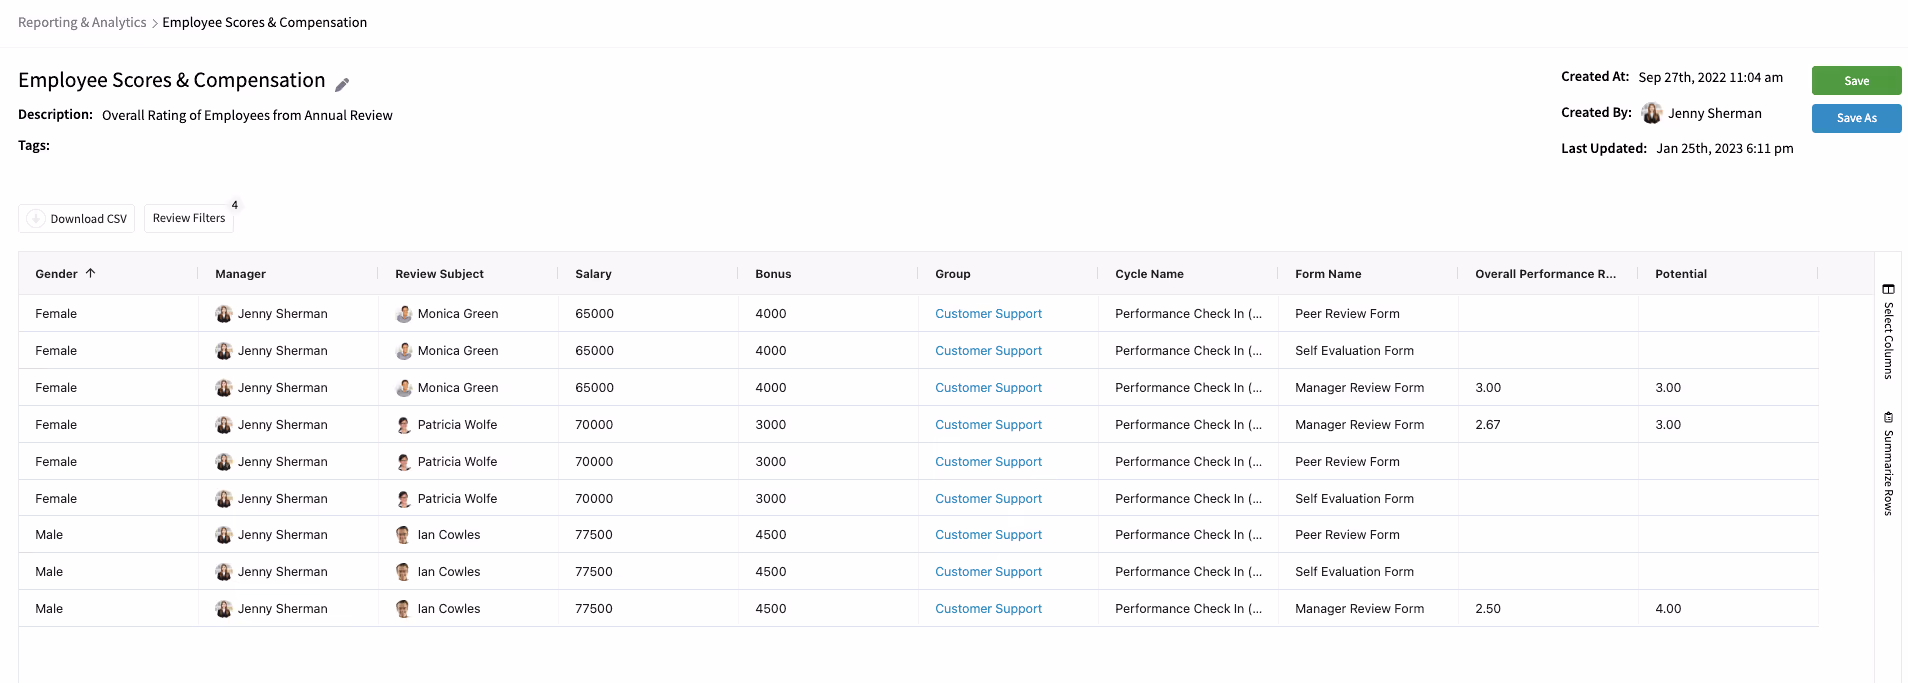Click the Employee Scores & Compensation page title
This screenshot has height=683, width=1908.
pyautogui.click(x=172, y=80)
